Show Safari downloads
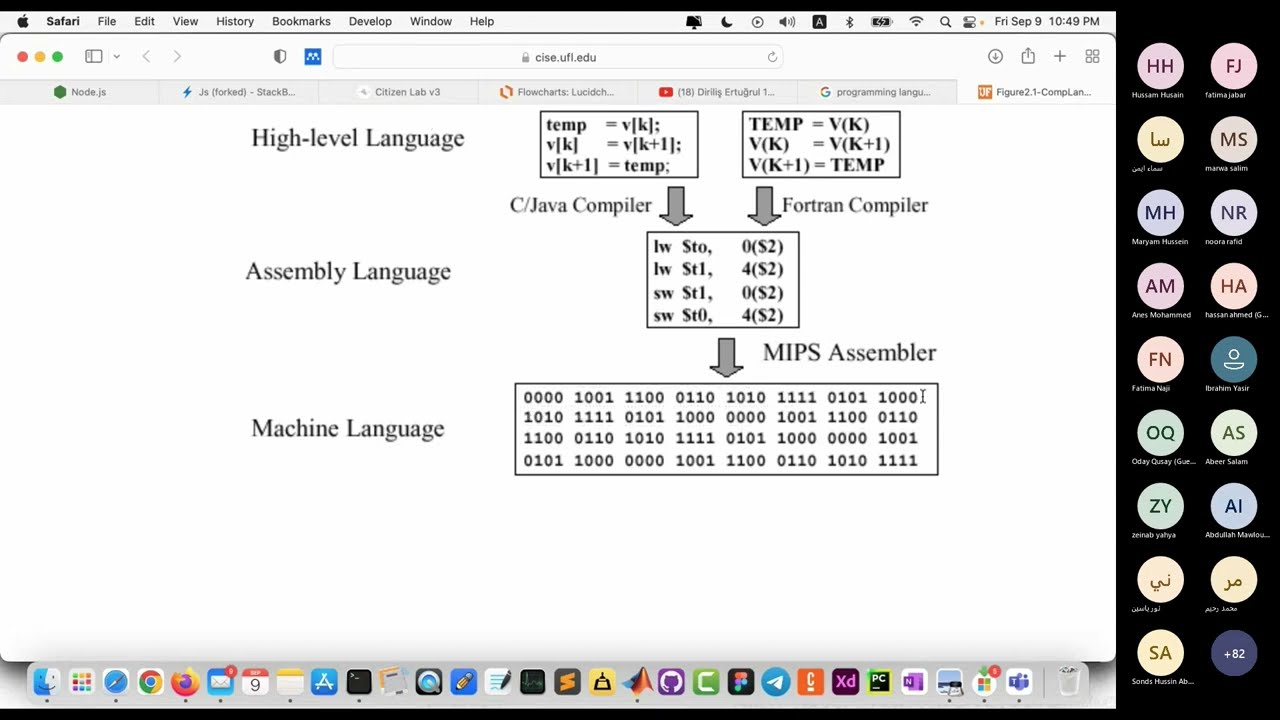The width and height of the screenshot is (1280, 720). tap(995, 57)
